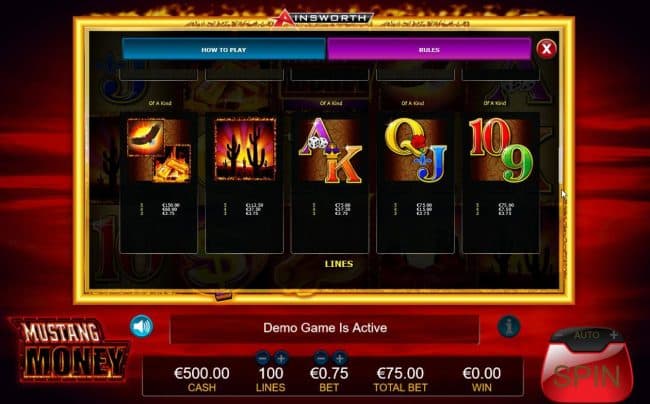650x404 pixels.
Task: Select the eagle and gold bars symbol
Action: coord(159,150)
